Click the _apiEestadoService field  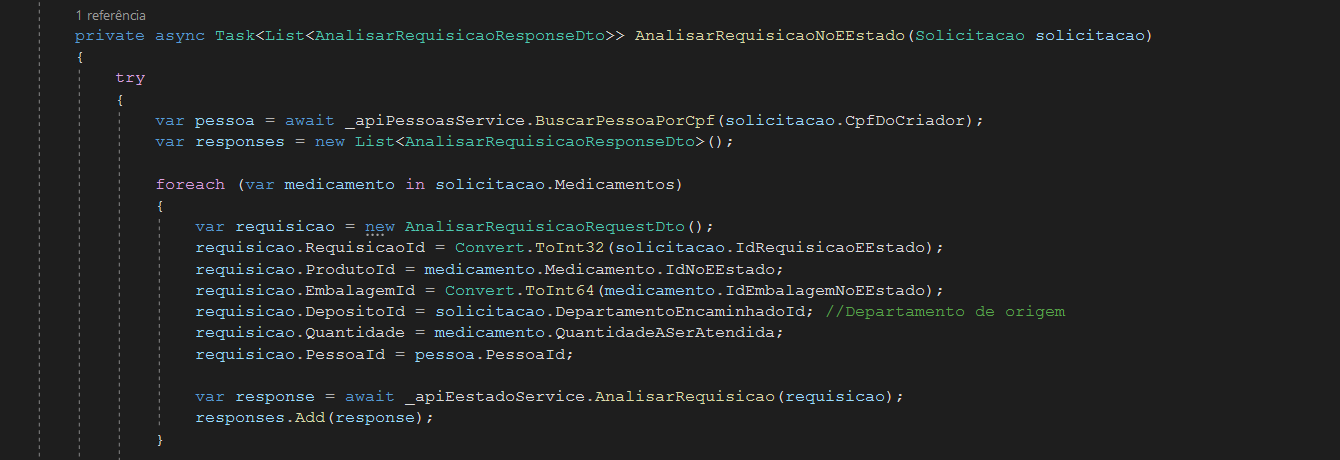click(495, 396)
